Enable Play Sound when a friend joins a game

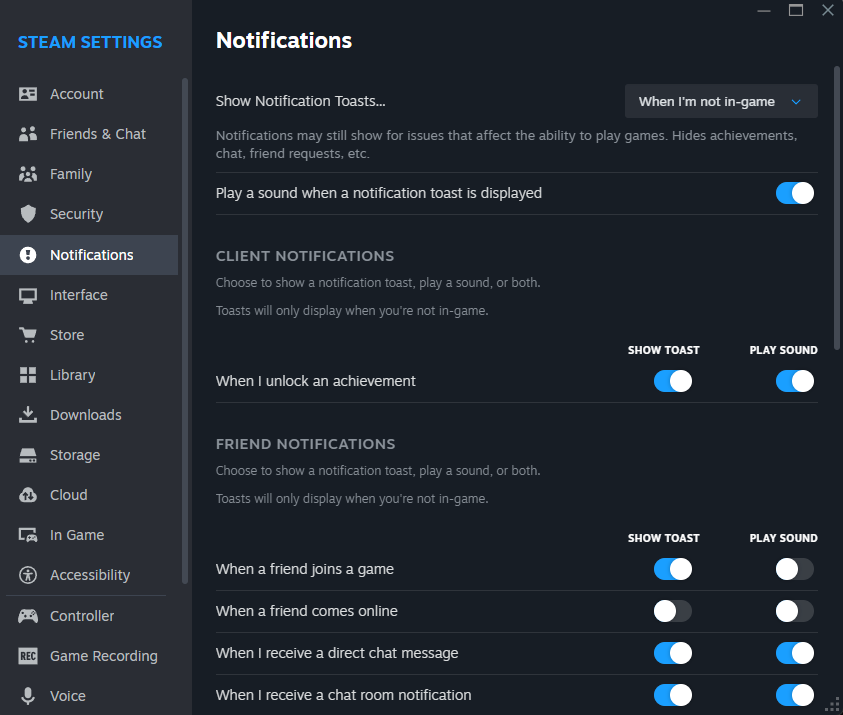point(794,568)
